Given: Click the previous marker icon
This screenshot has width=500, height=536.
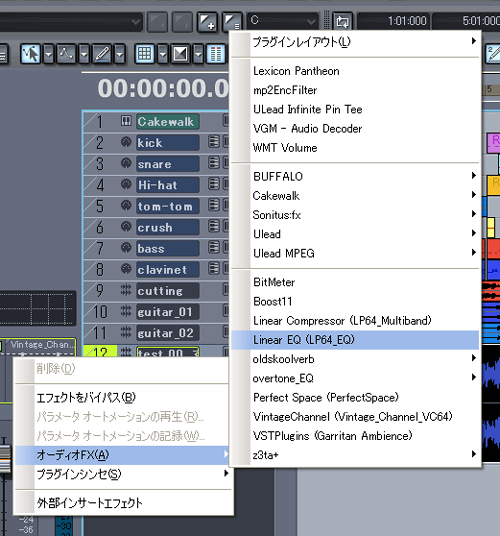Looking at the screenshot, I should (157, 22).
